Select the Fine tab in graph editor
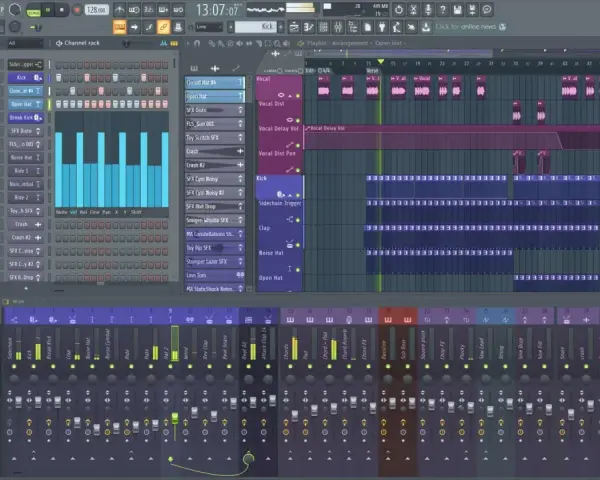Screen dimensions: 600x480 [94, 212]
